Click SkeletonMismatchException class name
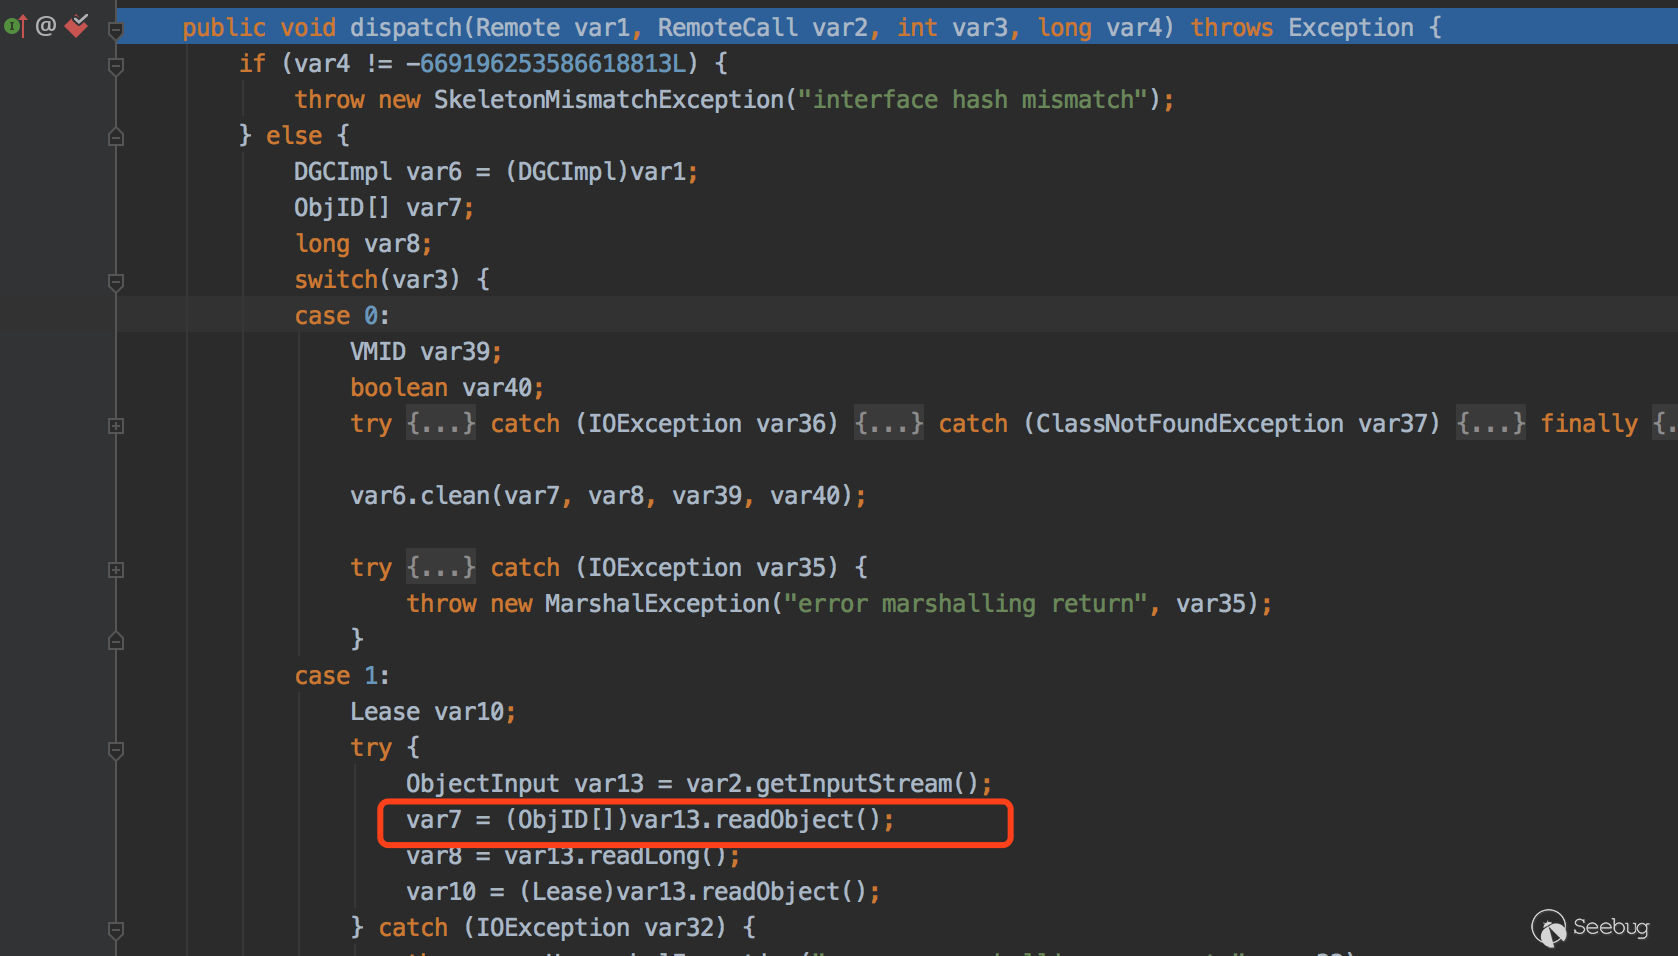Viewport: 1678px width, 956px height. pos(609,100)
